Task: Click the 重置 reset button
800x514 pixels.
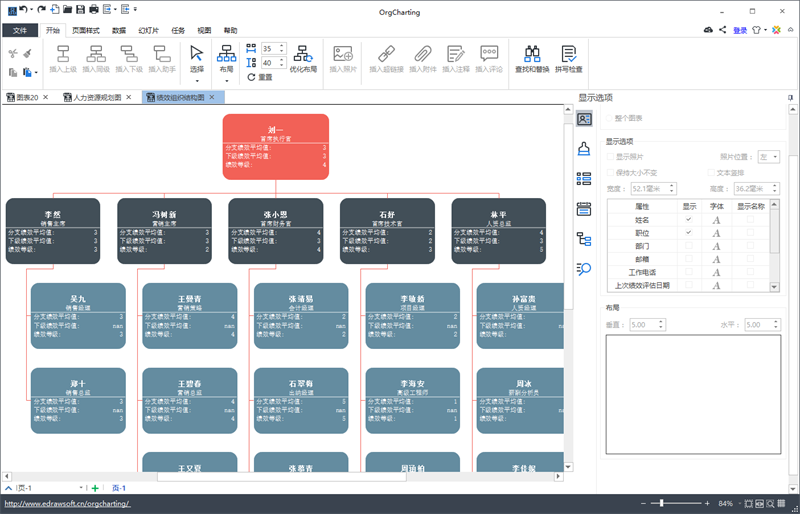Action: click(x=260, y=77)
